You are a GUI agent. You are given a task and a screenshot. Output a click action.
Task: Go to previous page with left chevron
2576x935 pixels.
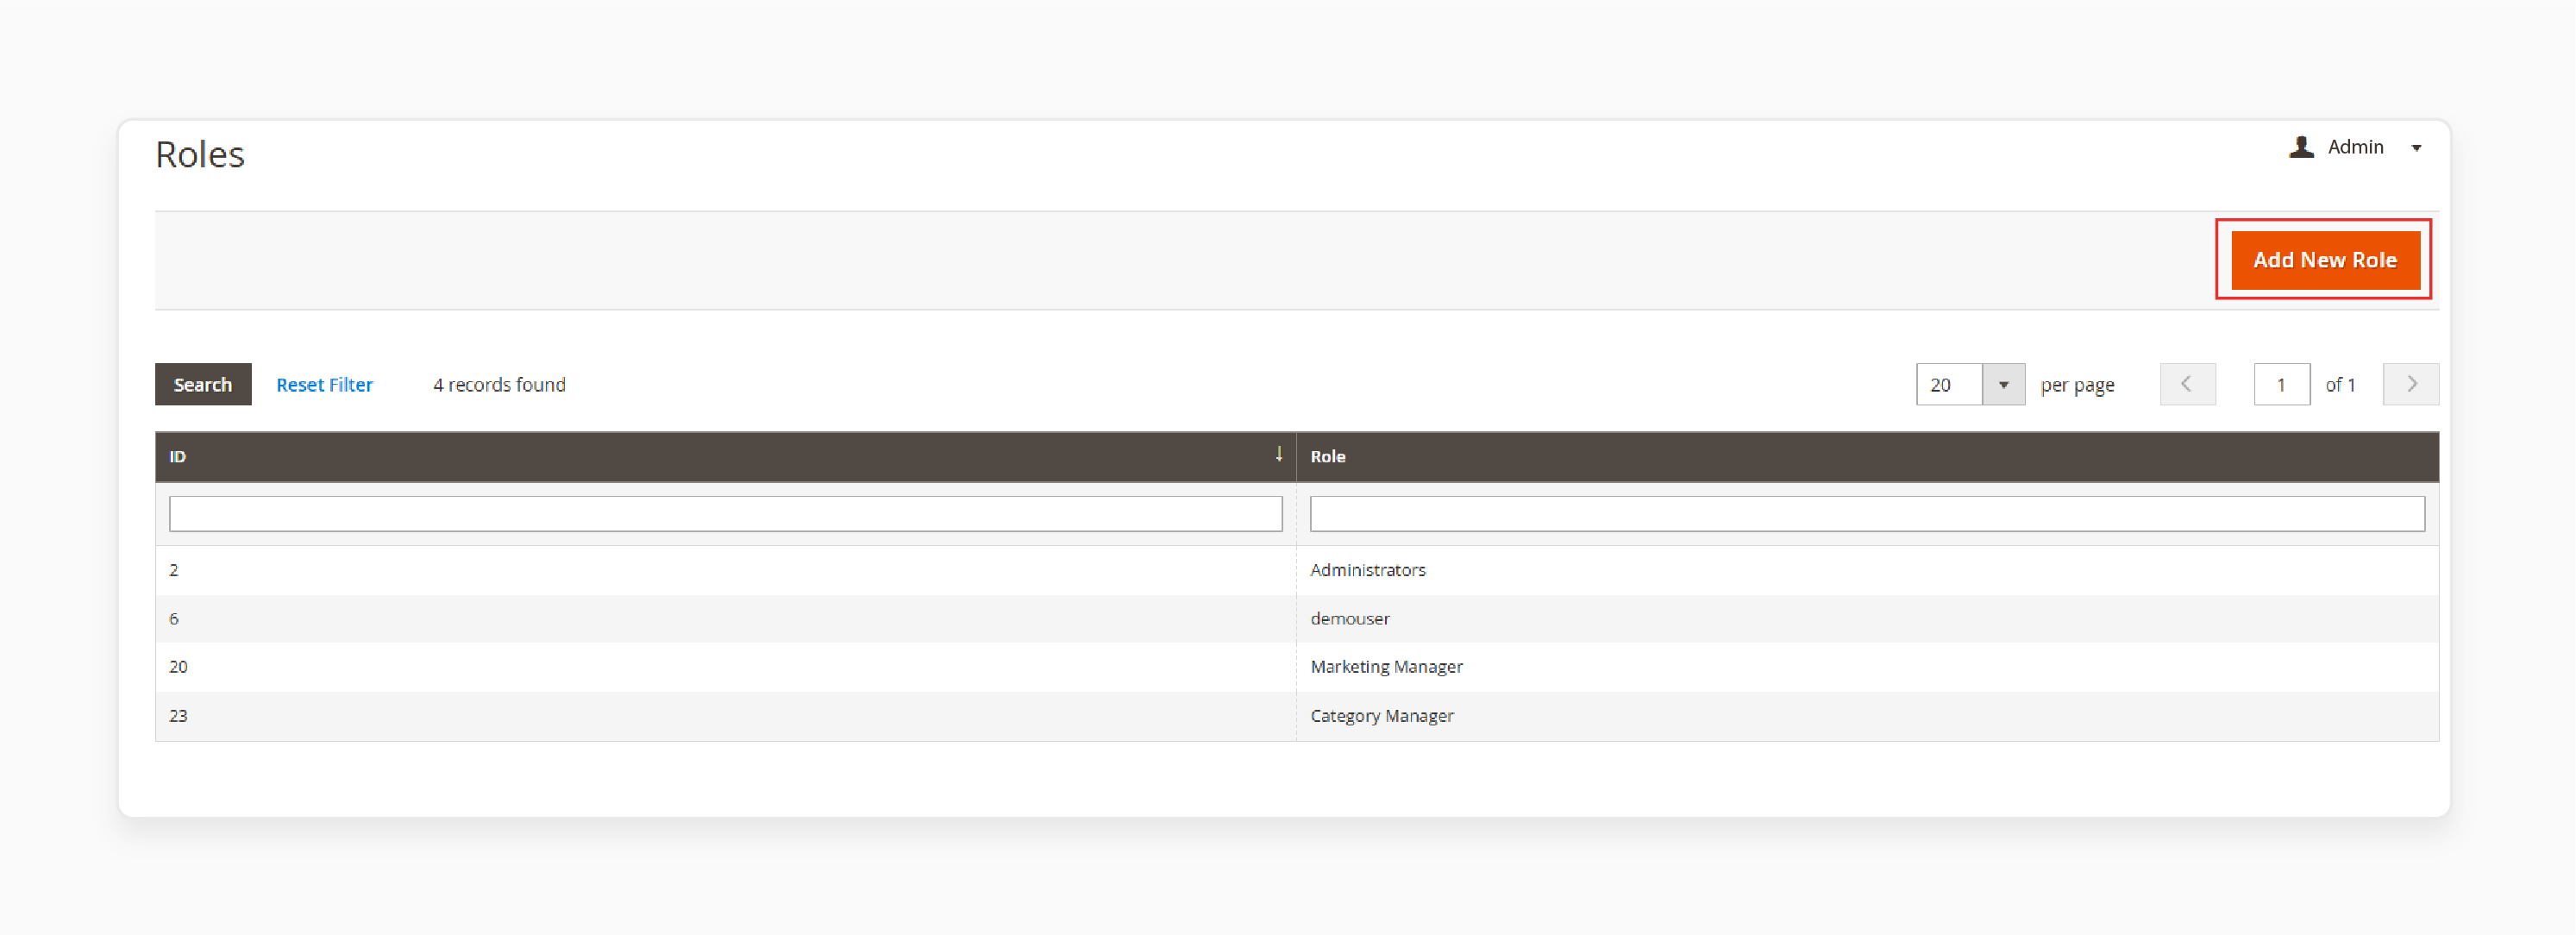click(2187, 384)
